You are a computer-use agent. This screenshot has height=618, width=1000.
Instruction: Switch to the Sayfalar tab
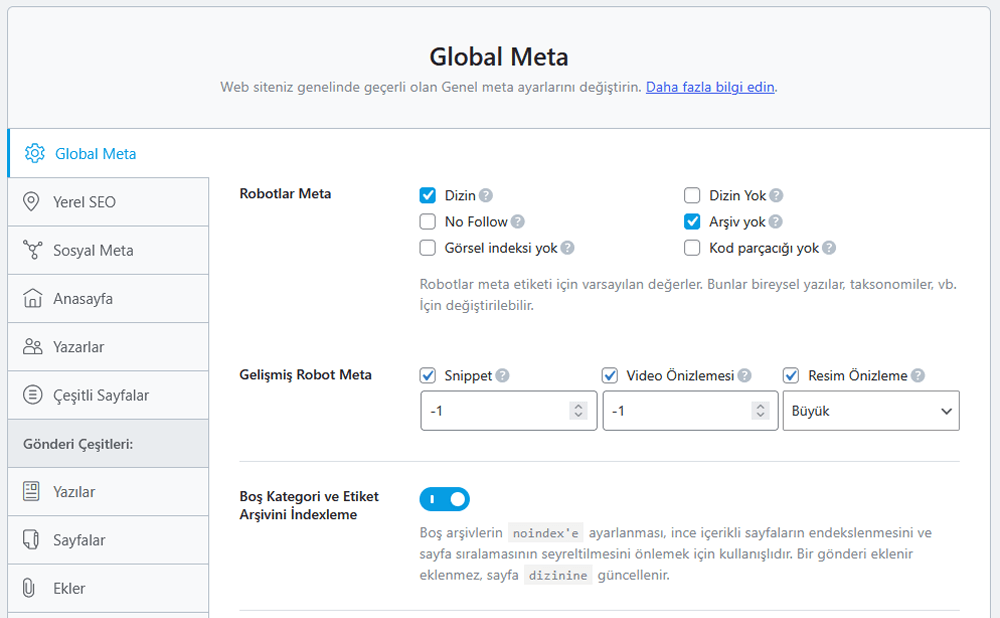108,540
